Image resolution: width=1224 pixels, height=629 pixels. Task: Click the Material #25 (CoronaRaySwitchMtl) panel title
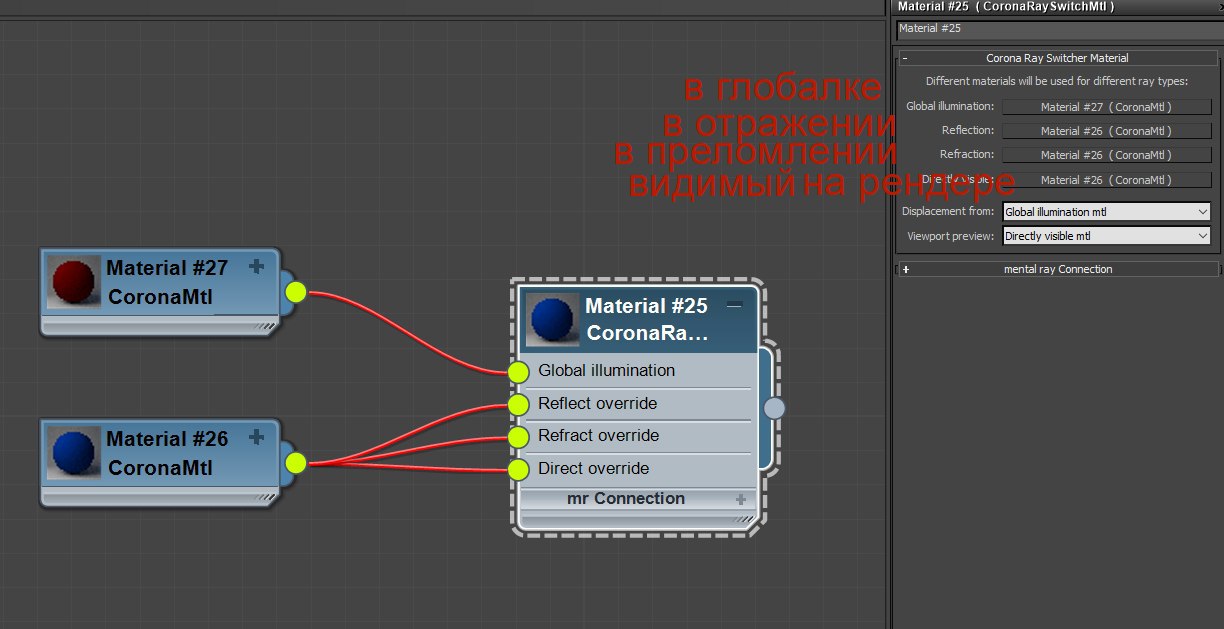(x=1006, y=7)
